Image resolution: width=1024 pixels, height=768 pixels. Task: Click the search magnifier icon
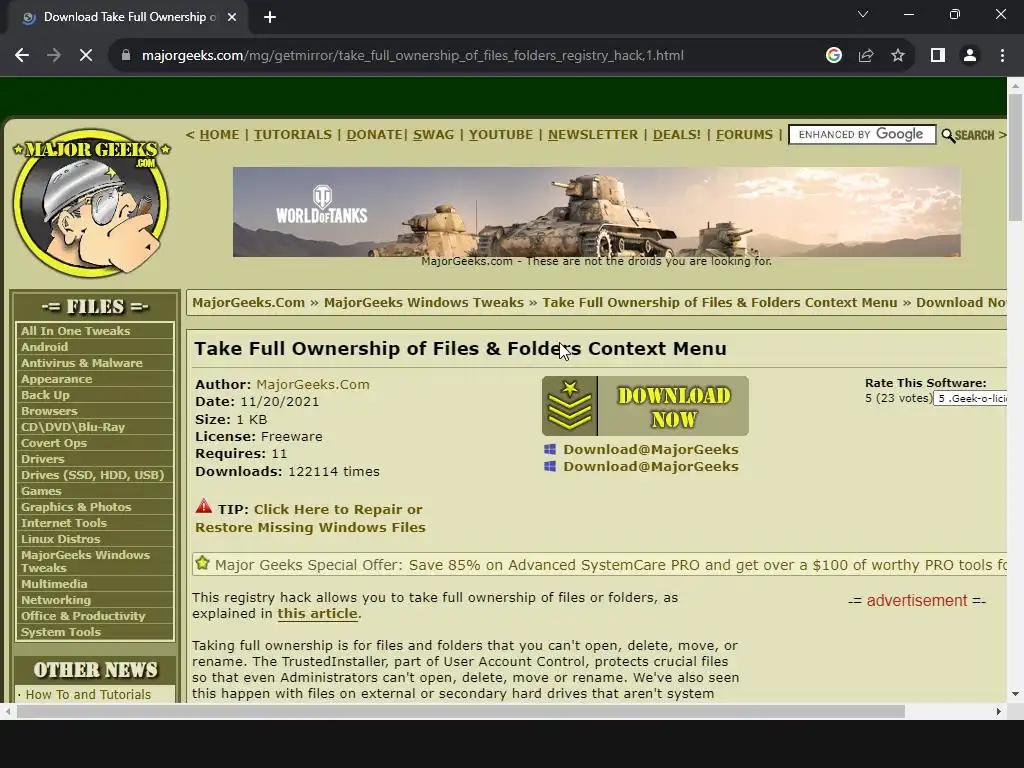(948, 135)
